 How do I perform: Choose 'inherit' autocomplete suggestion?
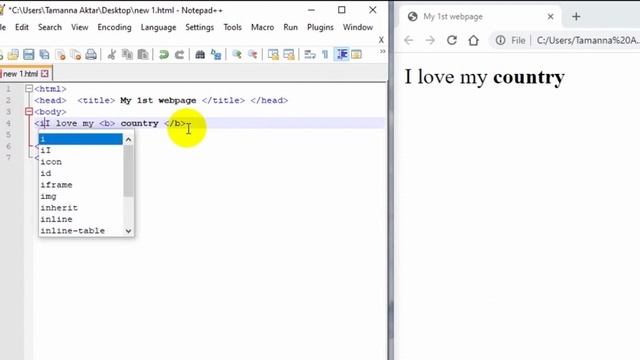pyautogui.click(x=80, y=208)
